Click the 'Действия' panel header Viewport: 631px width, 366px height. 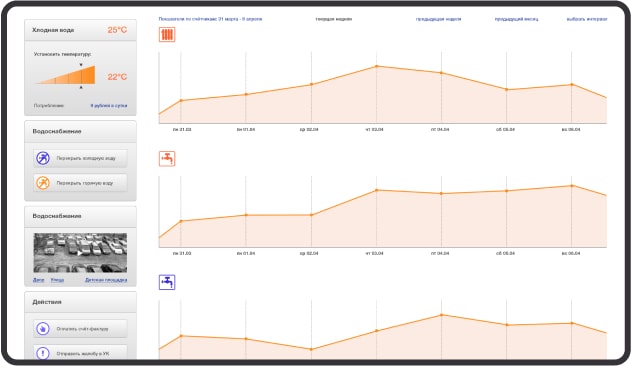[80, 302]
